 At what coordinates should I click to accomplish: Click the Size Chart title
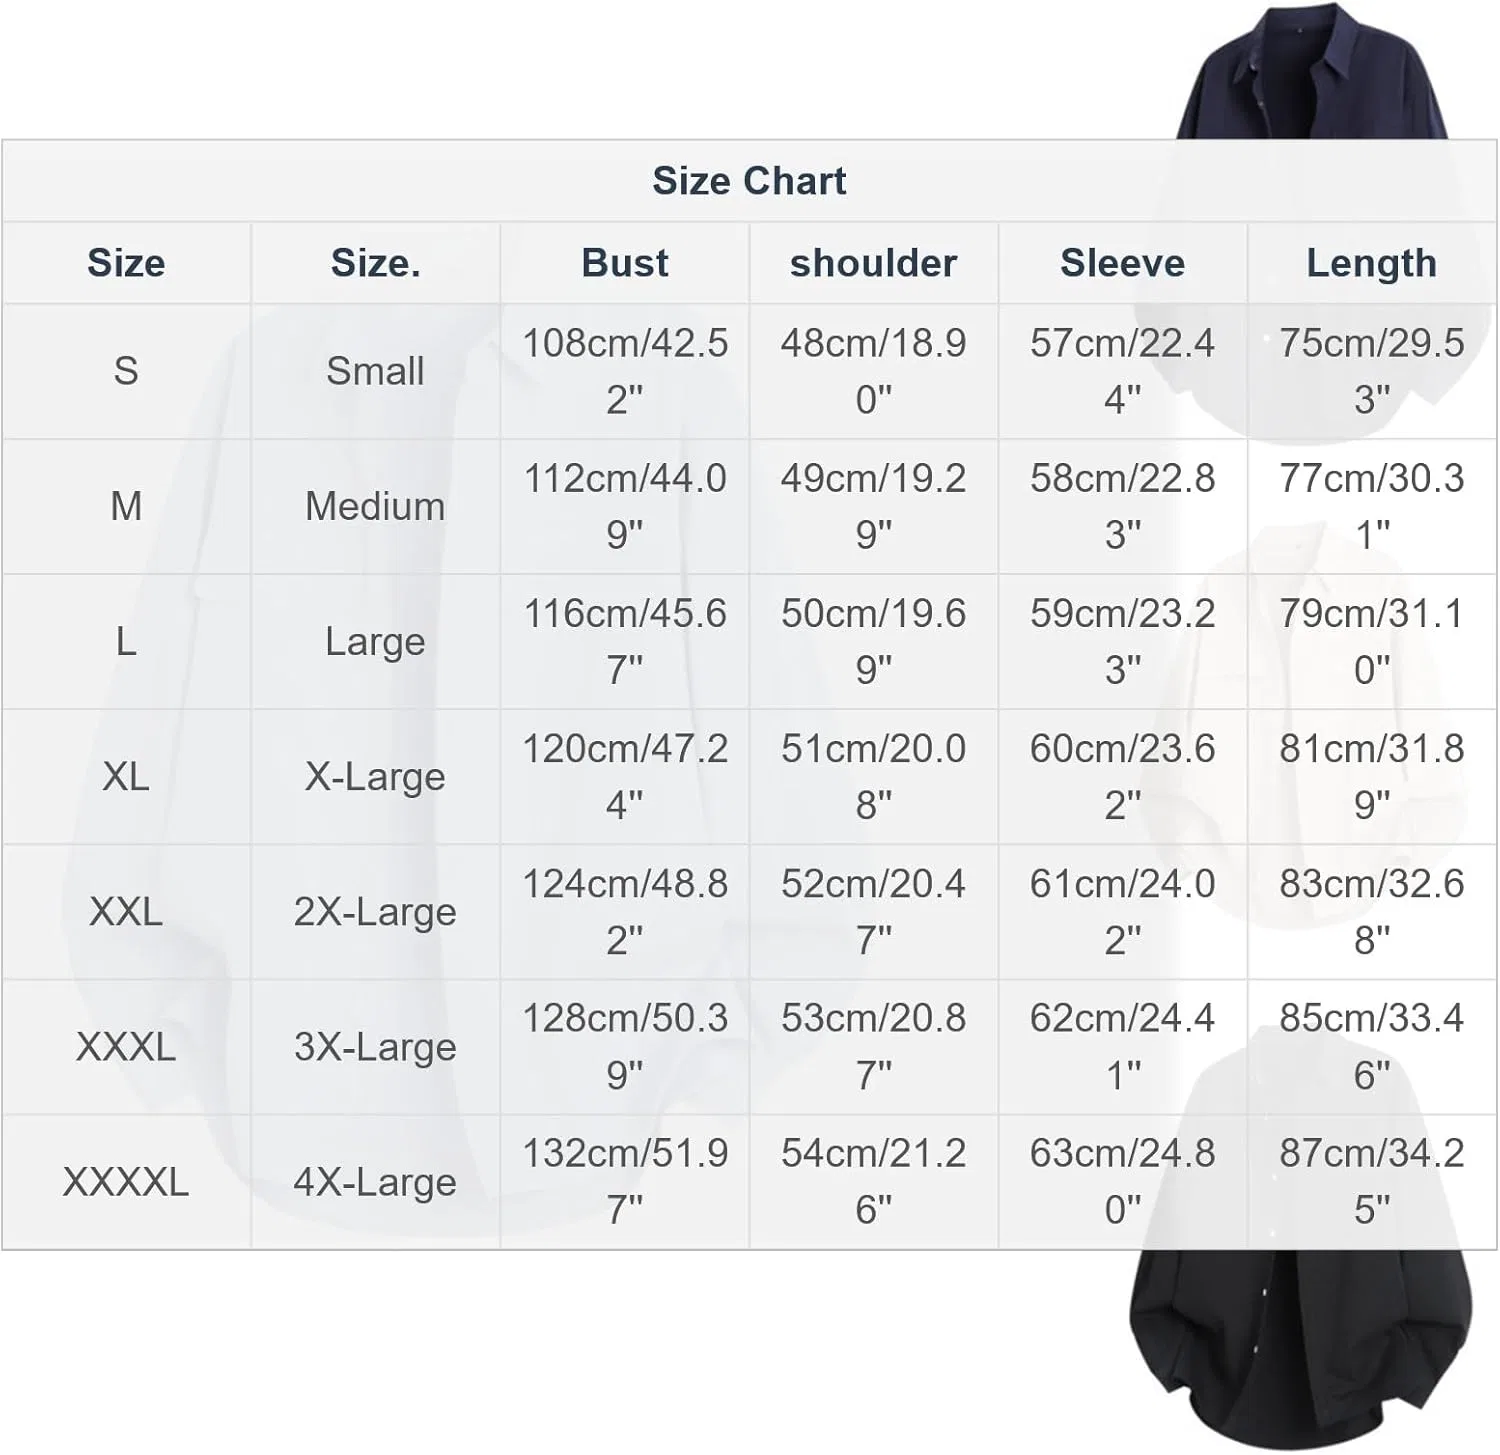point(749,181)
